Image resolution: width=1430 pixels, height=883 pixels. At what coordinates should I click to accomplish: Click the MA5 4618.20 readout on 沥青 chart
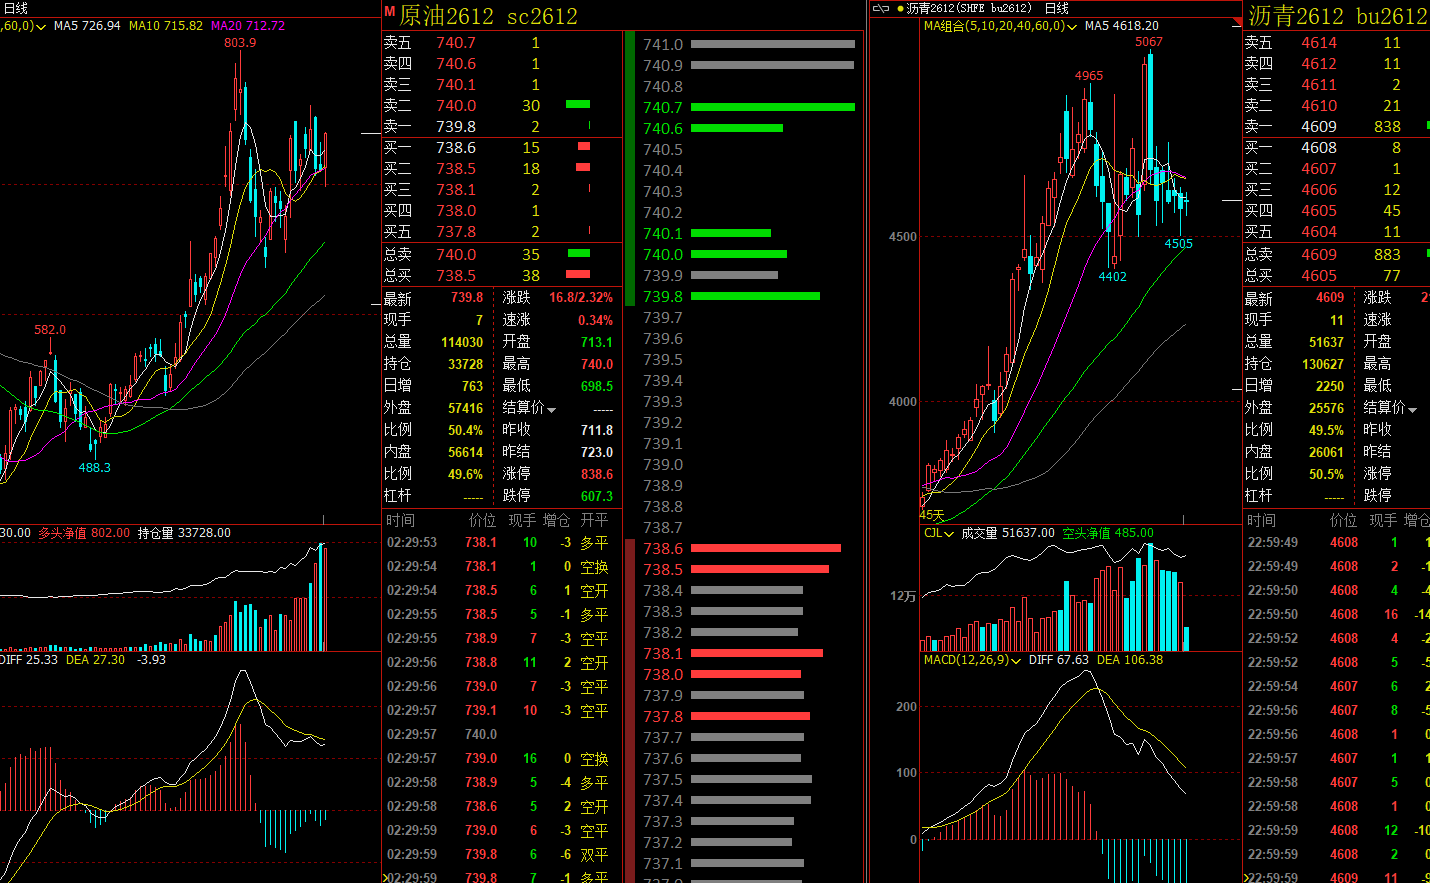tap(1122, 26)
